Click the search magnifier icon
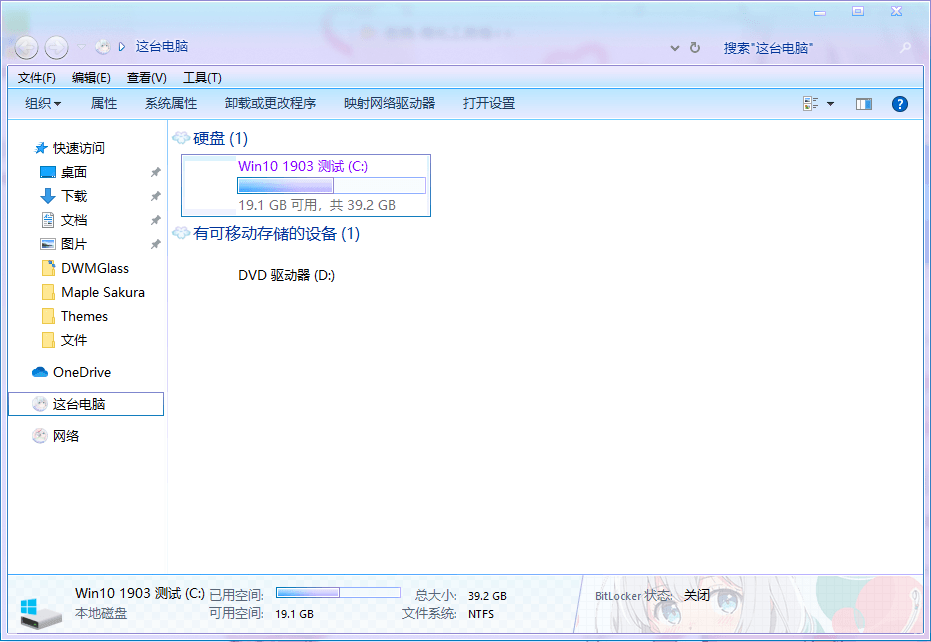The image size is (931, 642). (x=905, y=47)
